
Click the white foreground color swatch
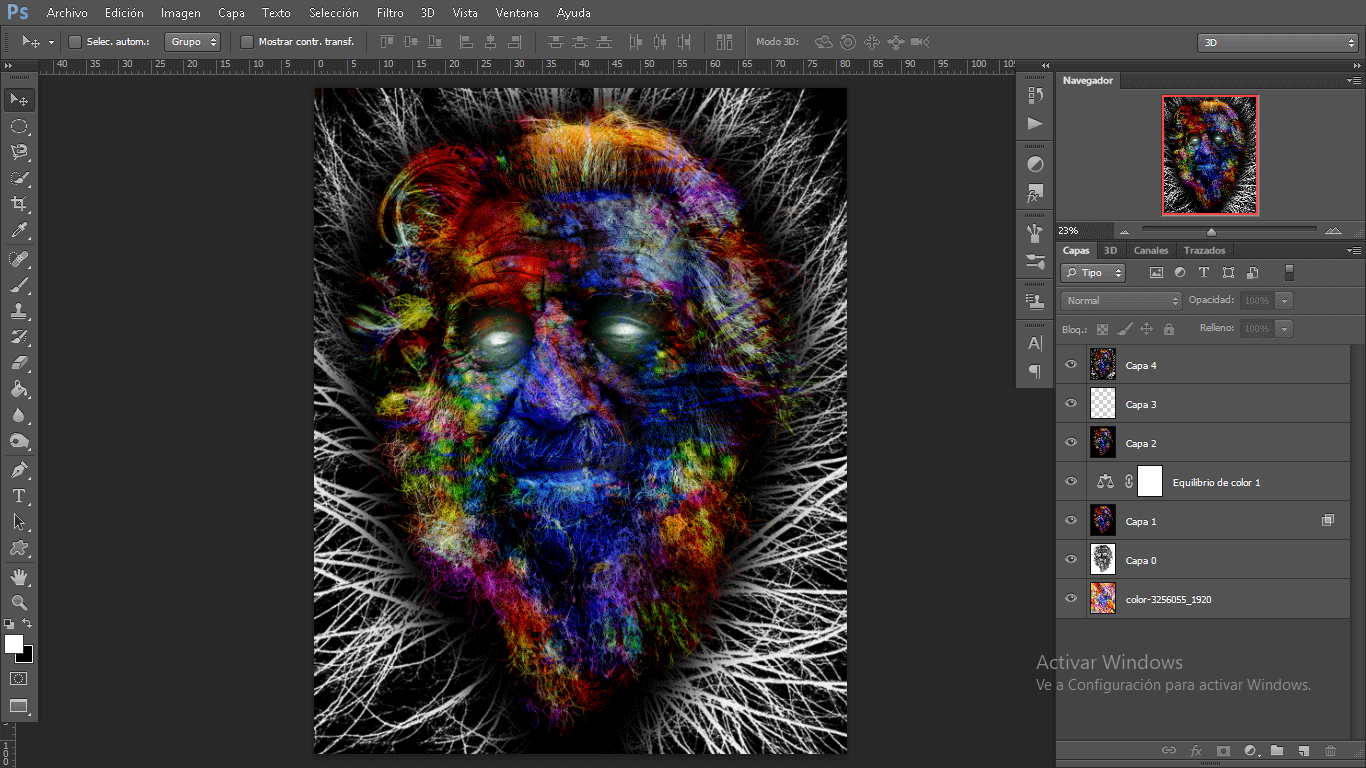[x=14, y=645]
